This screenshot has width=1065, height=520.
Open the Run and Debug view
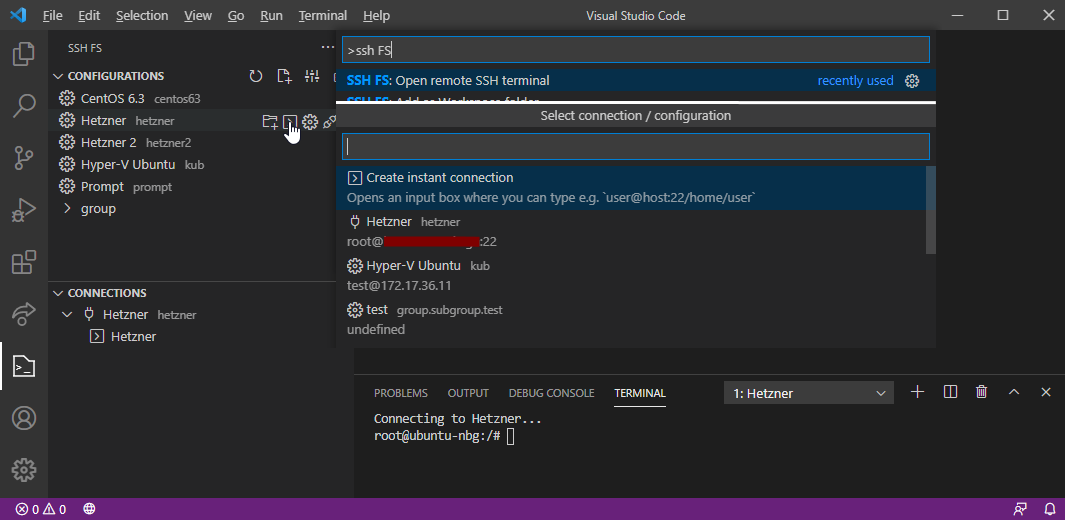pos(24,210)
